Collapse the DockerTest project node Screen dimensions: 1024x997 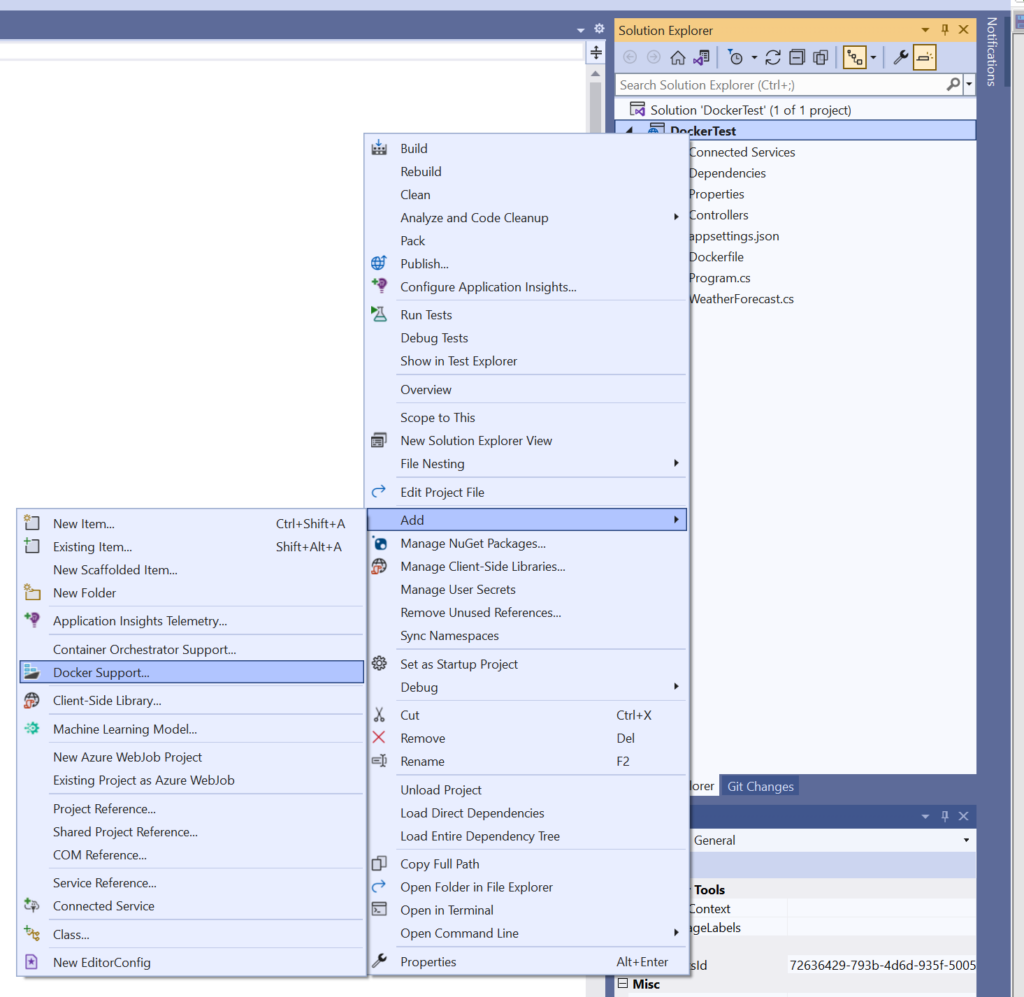pos(630,131)
